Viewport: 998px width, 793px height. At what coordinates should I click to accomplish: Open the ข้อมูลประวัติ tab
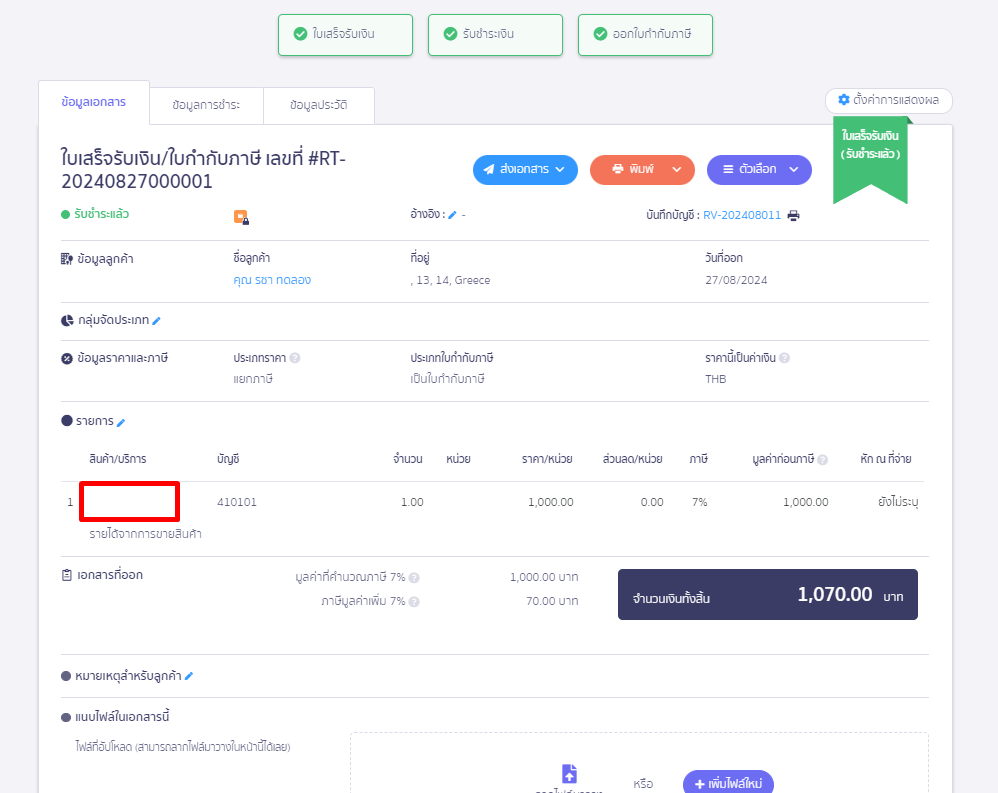(x=319, y=105)
